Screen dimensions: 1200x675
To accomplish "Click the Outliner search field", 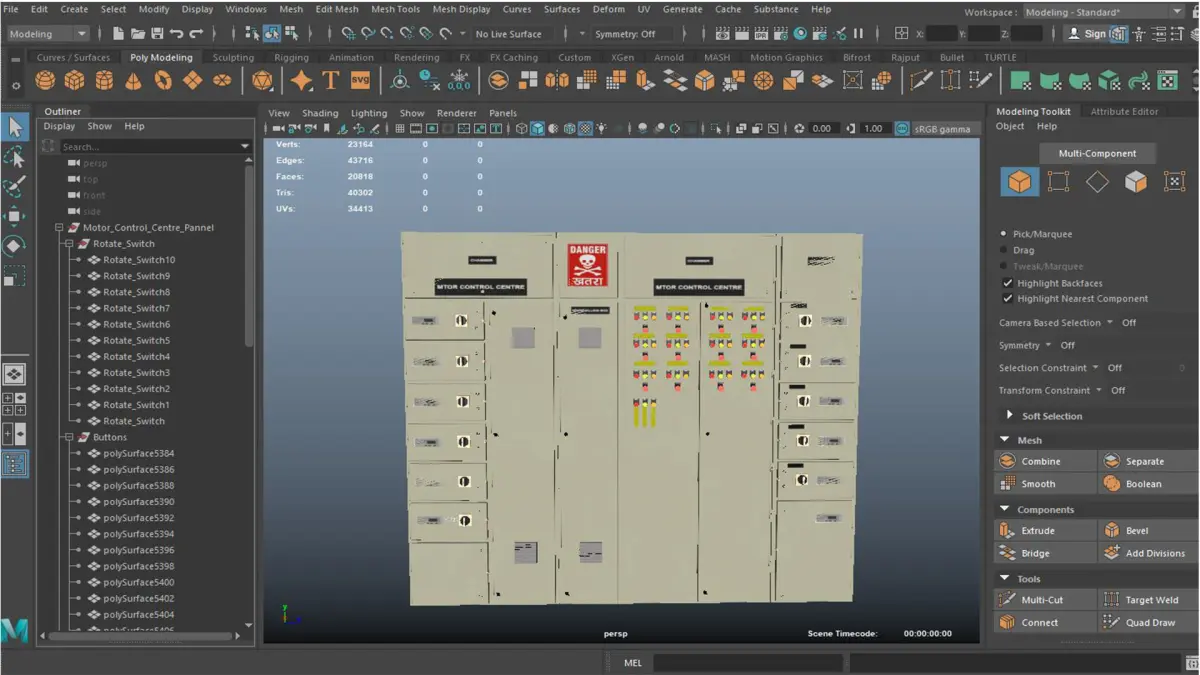I will tap(154, 147).
